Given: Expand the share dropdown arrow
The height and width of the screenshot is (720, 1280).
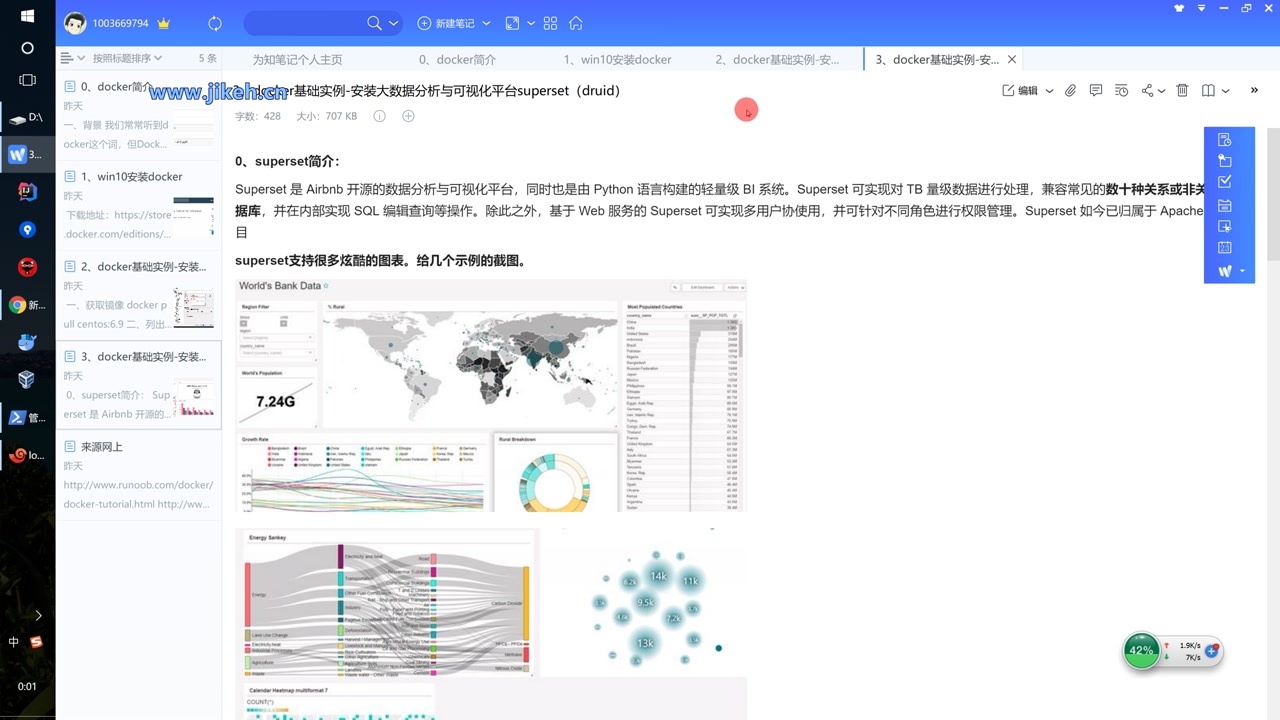Looking at the screenshot, I should [x=1162, y=91].
